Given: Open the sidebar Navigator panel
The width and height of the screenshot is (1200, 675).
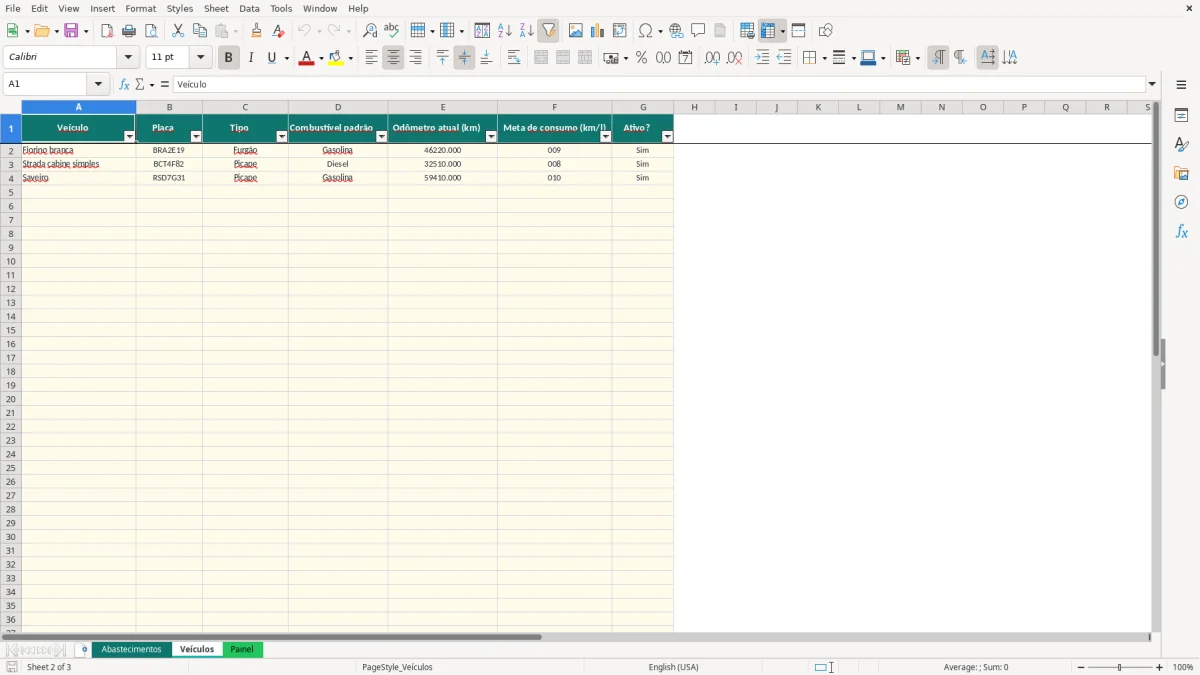Looking at the screenshot, I should tap(1181, 202).
